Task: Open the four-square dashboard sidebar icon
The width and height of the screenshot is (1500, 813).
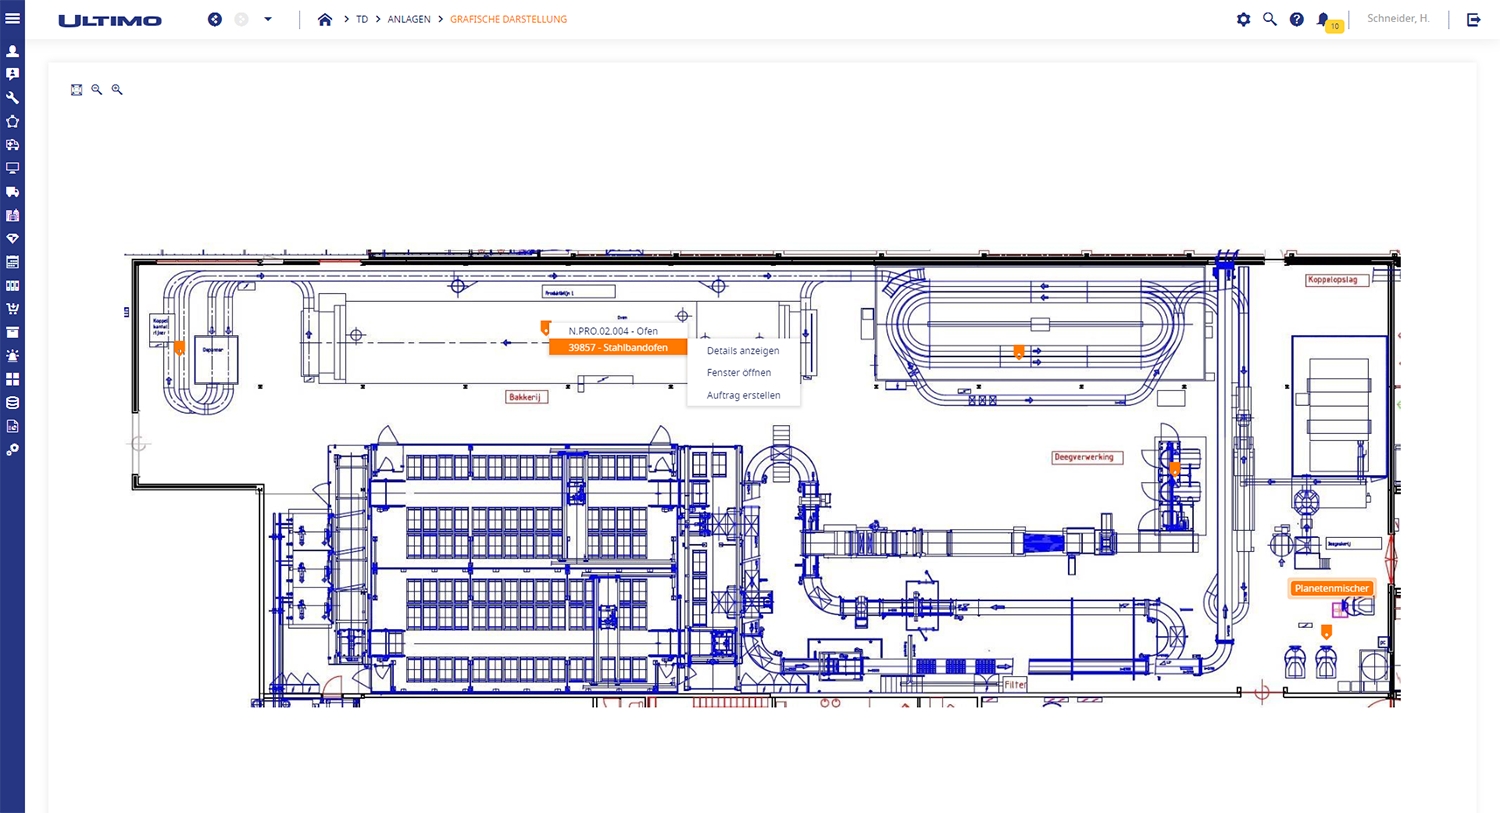Action: click(12, 380)
